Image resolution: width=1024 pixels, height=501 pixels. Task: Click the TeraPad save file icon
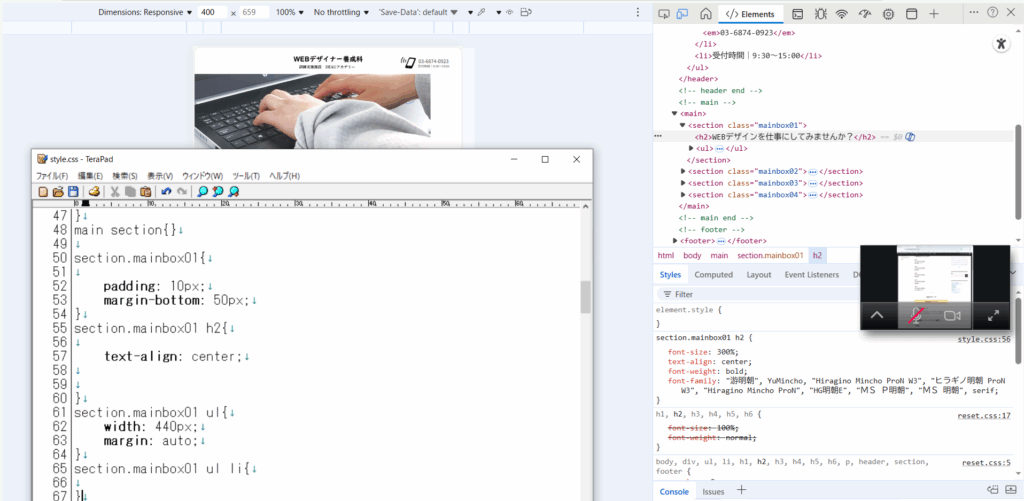click(73, 191)
